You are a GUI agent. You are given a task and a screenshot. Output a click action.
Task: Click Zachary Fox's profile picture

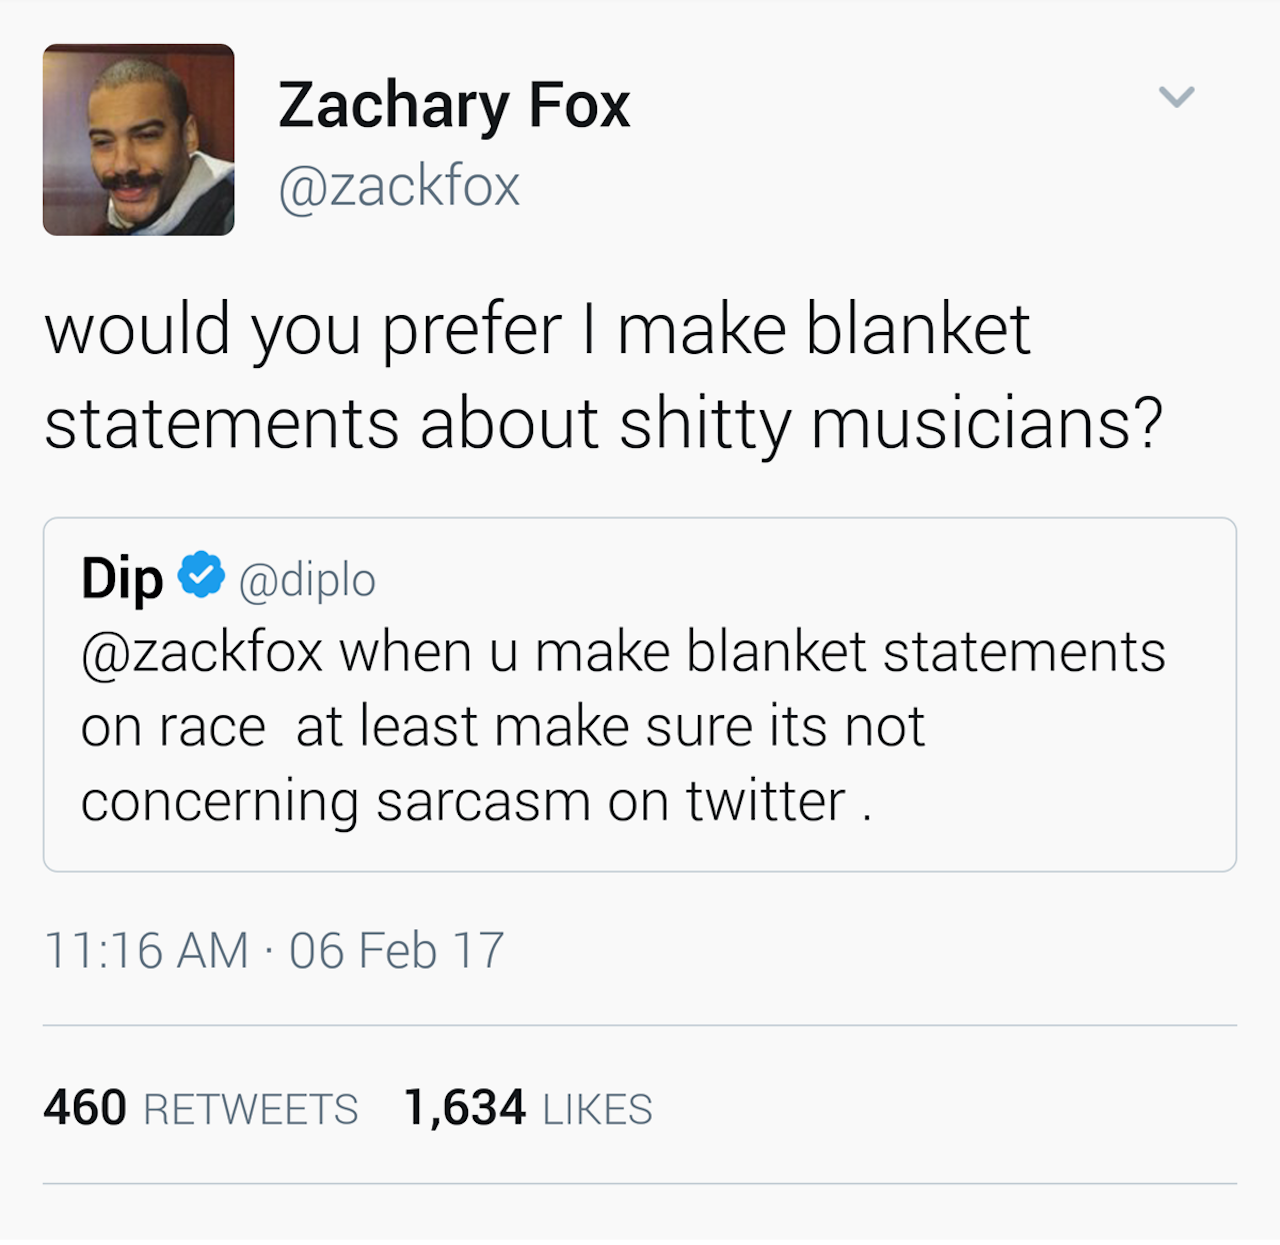coord(138,140)
